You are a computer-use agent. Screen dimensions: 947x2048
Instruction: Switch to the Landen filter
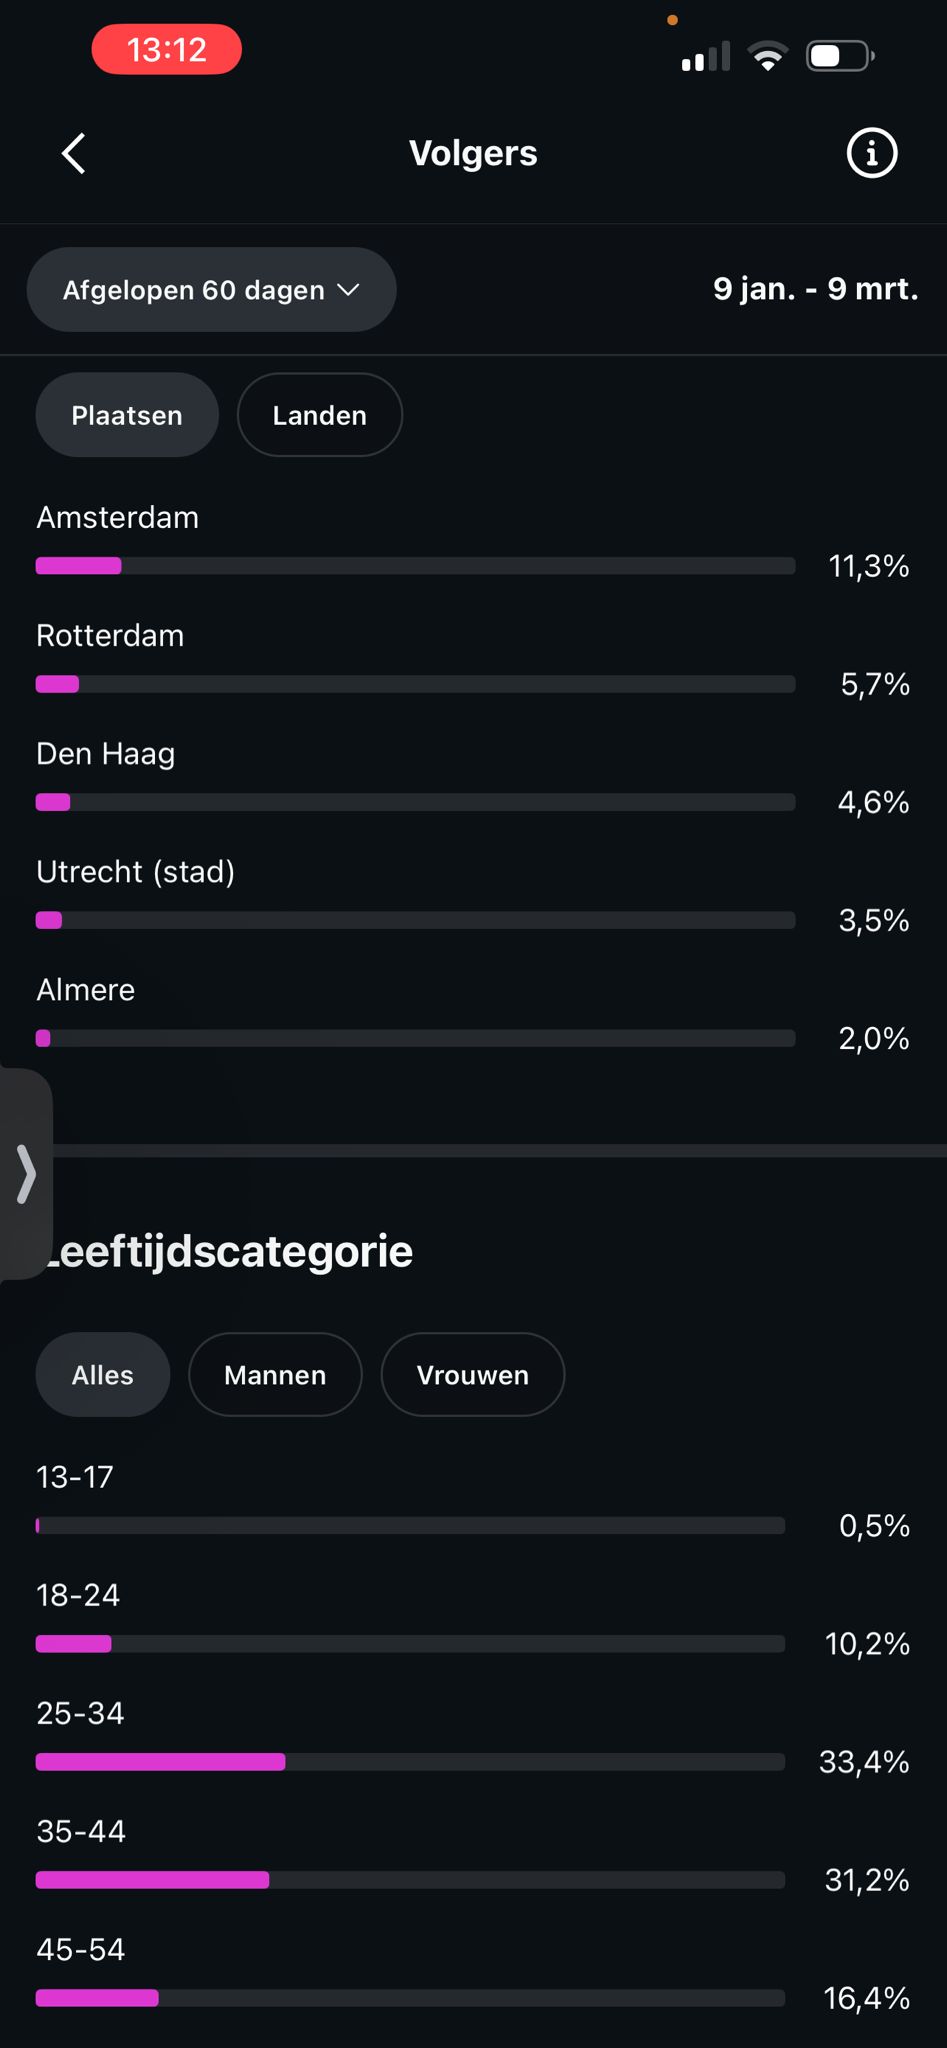tap(320, 415)
